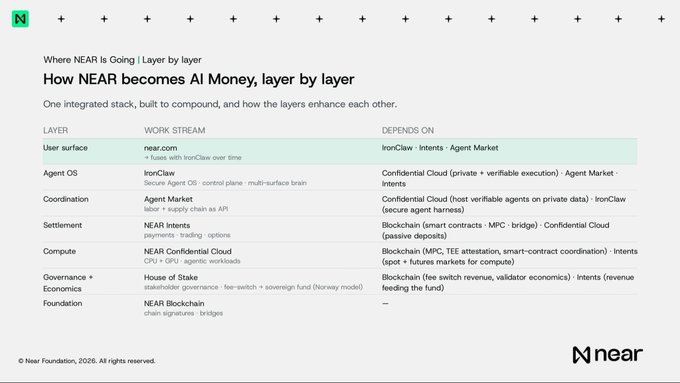
Task: Click the LAYER column header
Action: (x=56, y=130)
